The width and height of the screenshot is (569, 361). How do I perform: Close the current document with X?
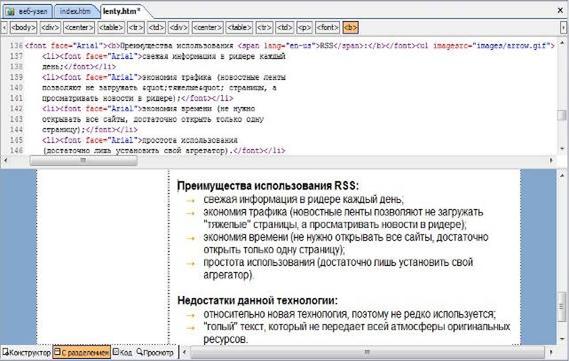click(x=560, y=11)
